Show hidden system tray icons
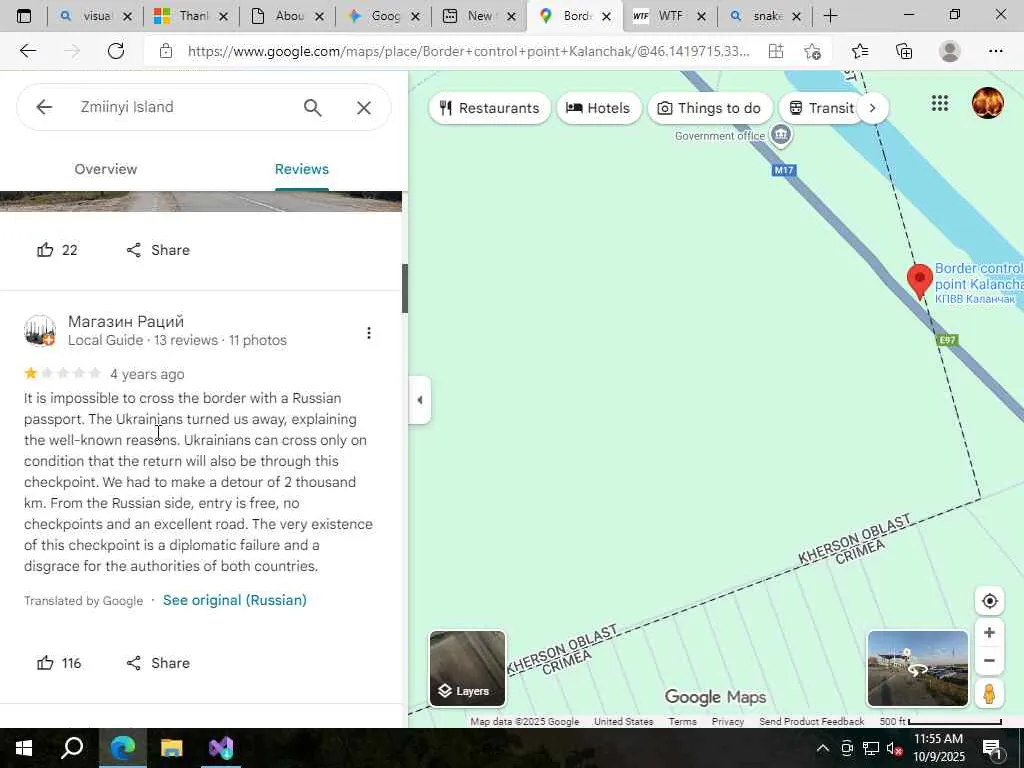Viewport: 1024px width, 768px height. coord(823,748)
